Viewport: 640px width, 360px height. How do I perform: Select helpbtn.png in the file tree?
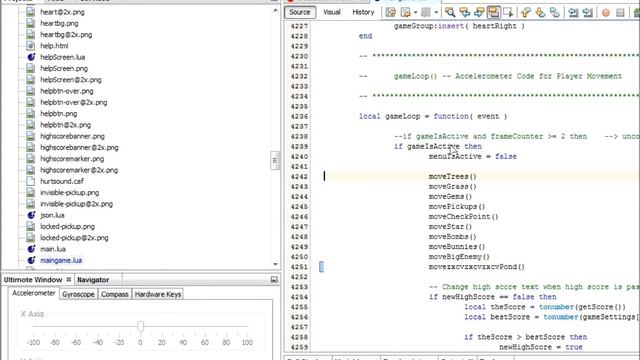pyautogui.click(x=59, y=113)
